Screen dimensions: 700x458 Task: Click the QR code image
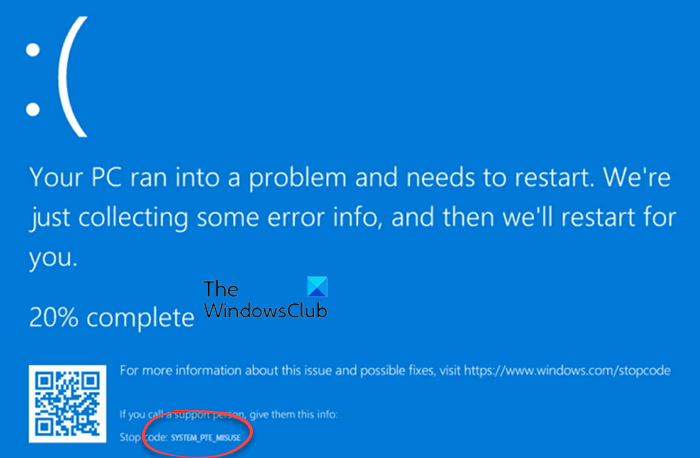pyautogui.click(x=67, y=404)
